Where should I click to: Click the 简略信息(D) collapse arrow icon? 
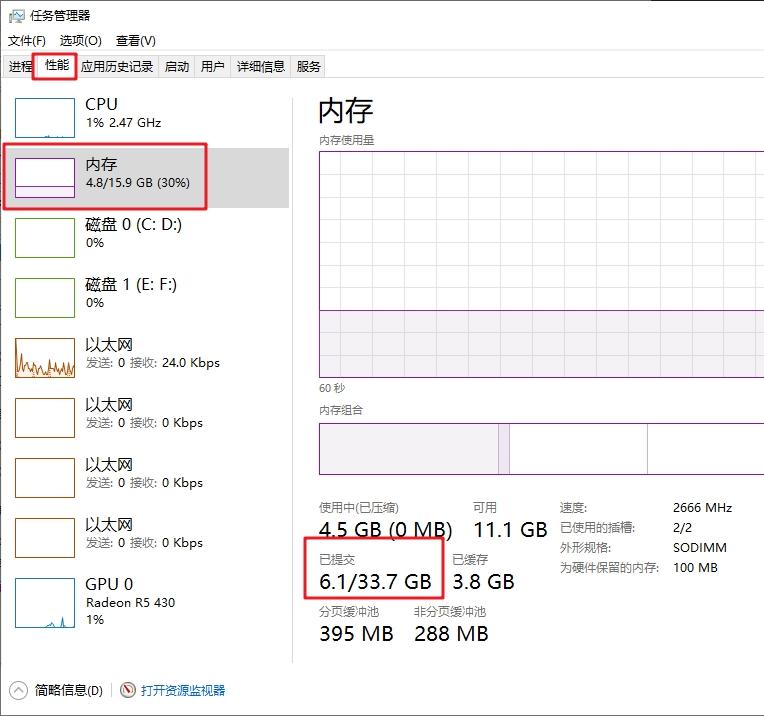point(19,690)
